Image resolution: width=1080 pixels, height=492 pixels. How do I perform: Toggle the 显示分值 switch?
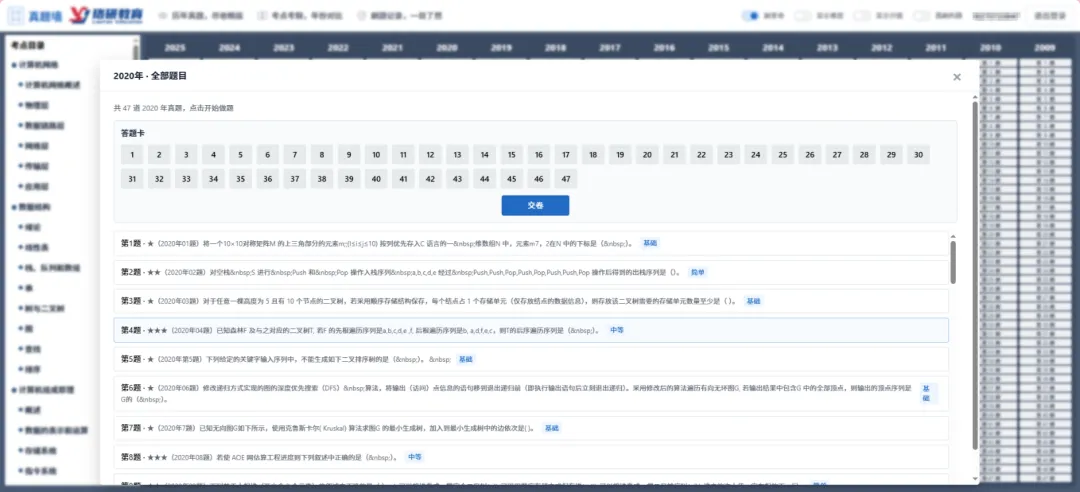click(862, 15)
